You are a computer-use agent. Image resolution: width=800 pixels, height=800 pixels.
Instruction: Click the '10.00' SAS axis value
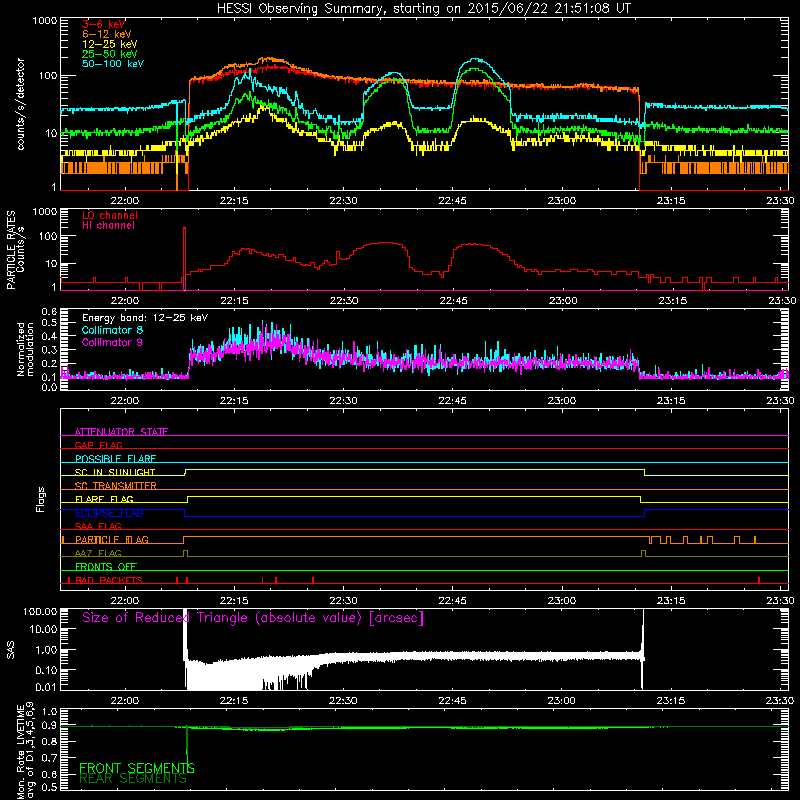[x=43, y=629]
